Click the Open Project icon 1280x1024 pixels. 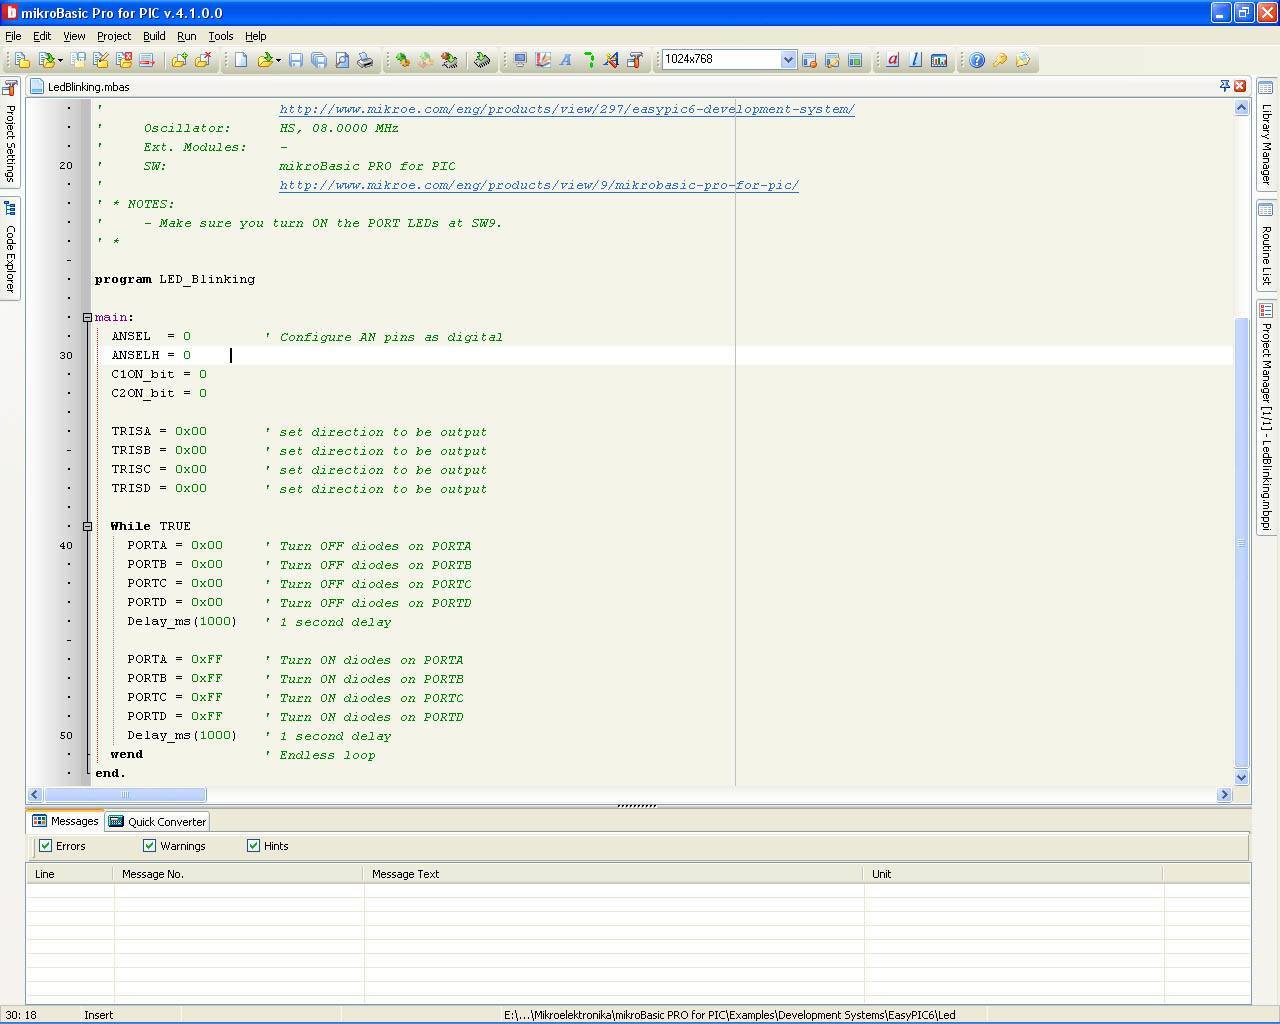coord(45,60)
